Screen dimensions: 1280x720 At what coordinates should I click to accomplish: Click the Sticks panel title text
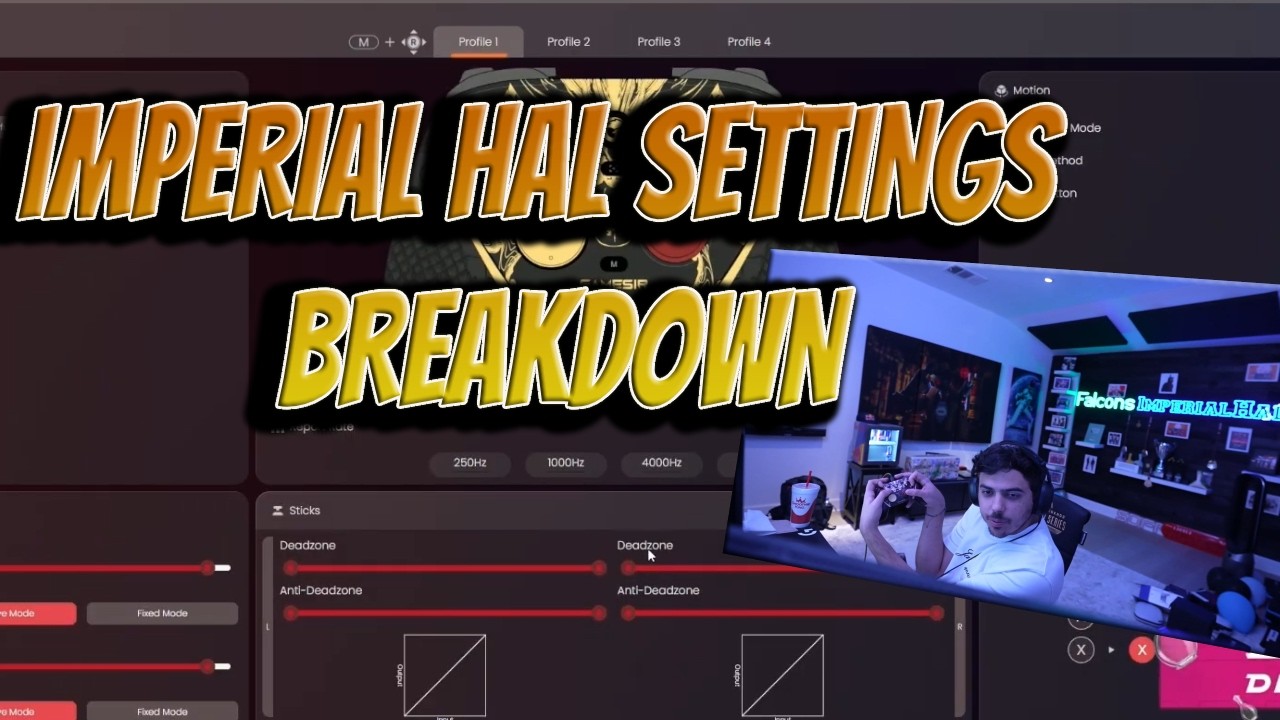[304, 510]
